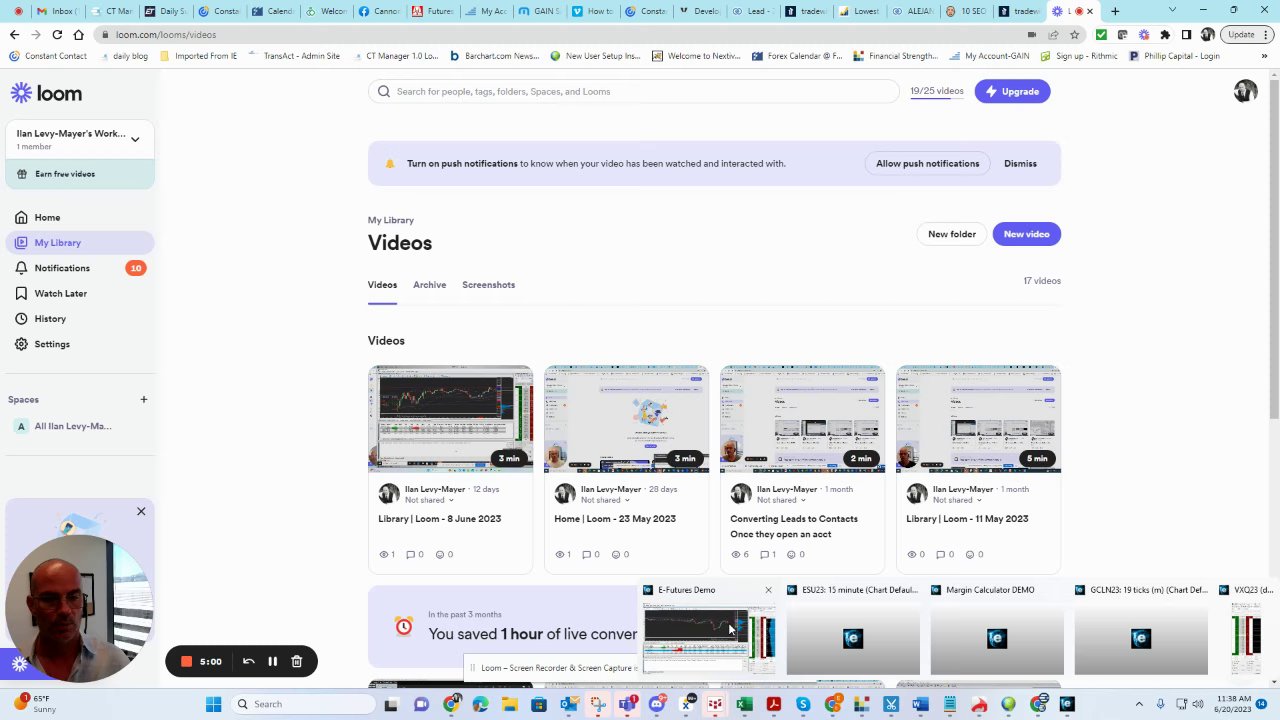Restart recording with the undo arrow
1280x720 pixels.
tap(249, 661)
